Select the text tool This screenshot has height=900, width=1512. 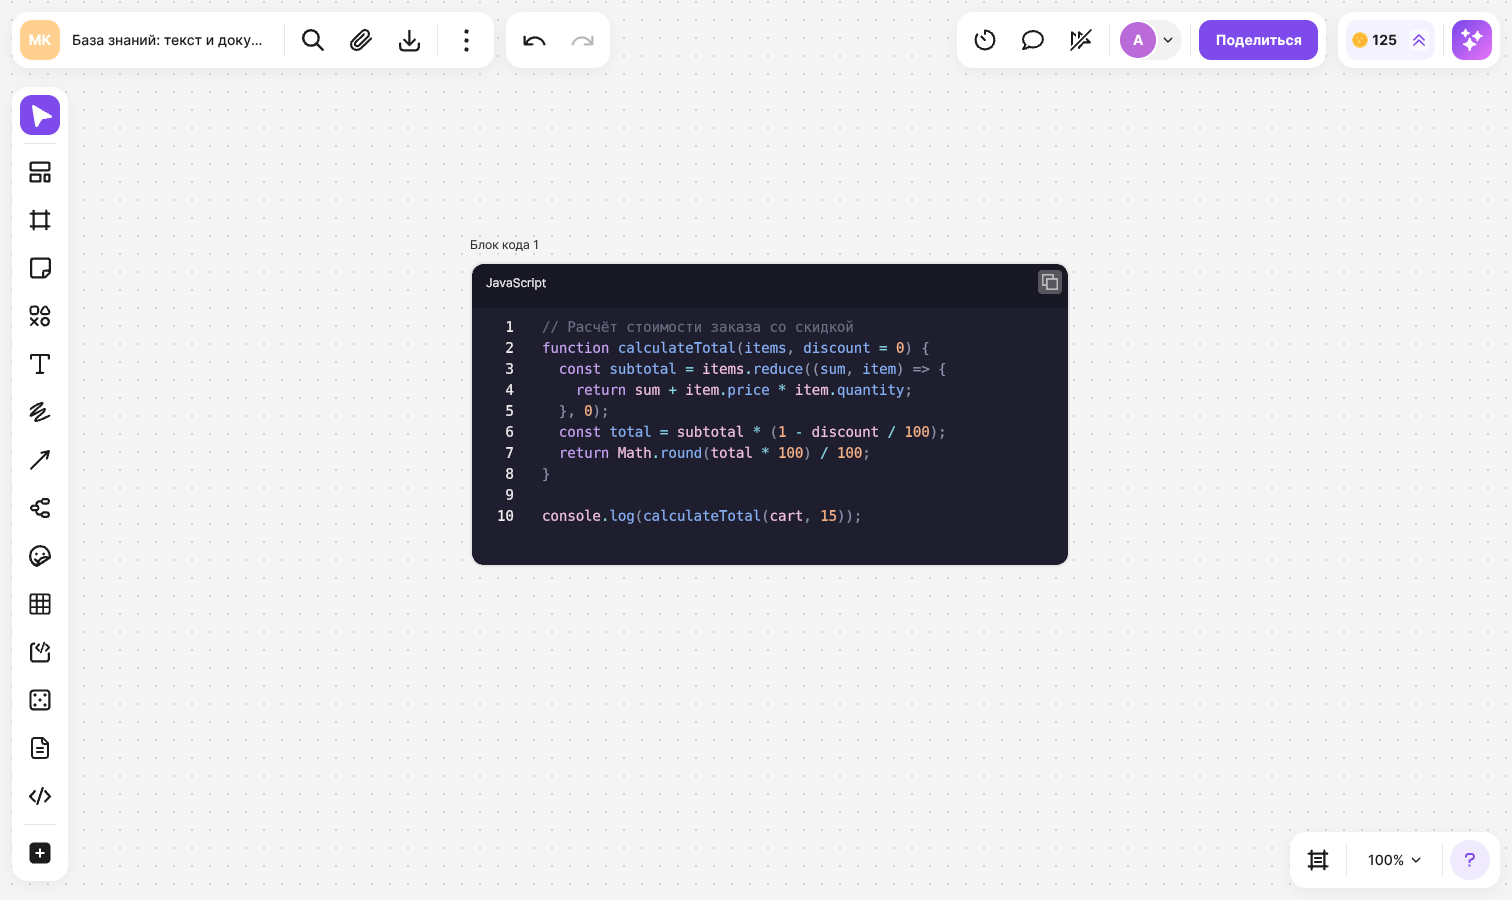point(40,364)
